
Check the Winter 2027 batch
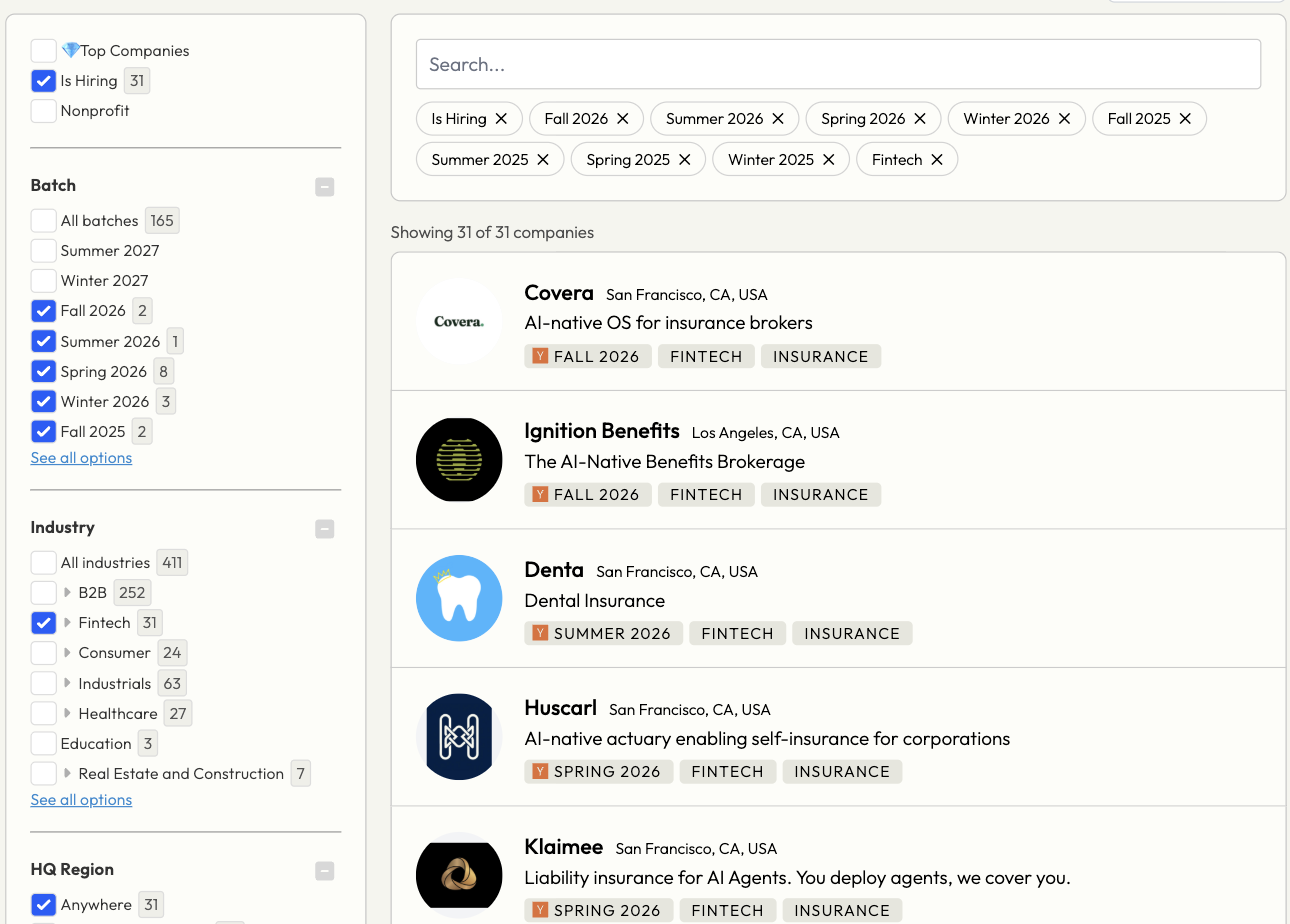(x=43, y=281)
